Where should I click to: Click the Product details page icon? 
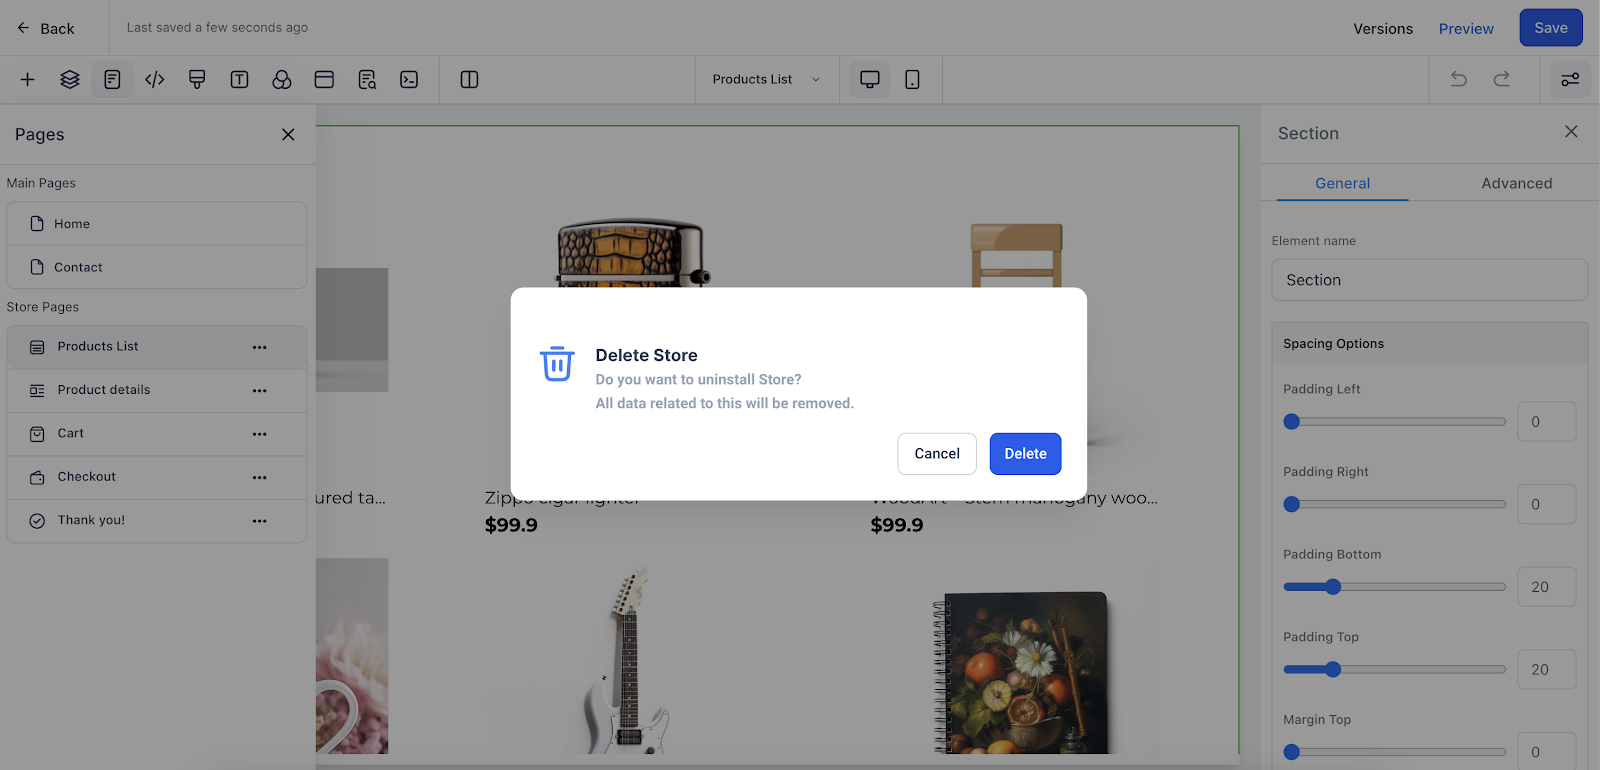click(x=37, y=390)
